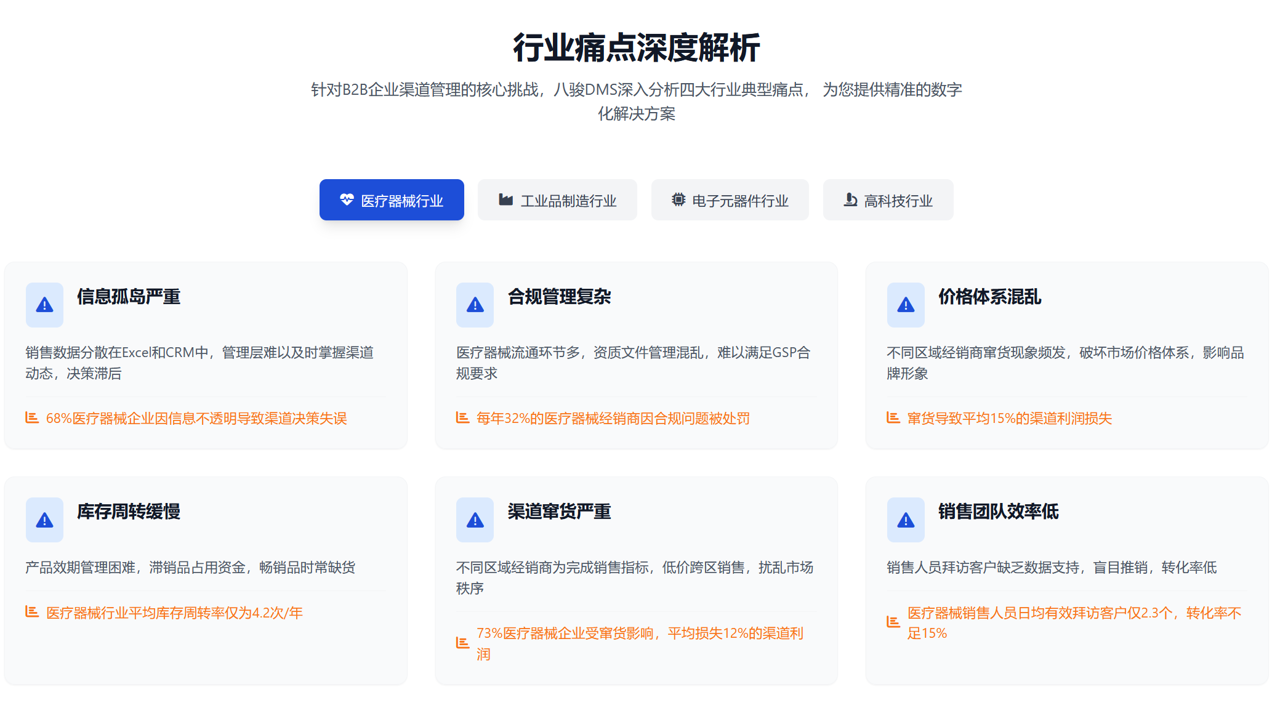Click the chart icon beside 68%医疗器械企业 statistic

(x=32, y=418)
